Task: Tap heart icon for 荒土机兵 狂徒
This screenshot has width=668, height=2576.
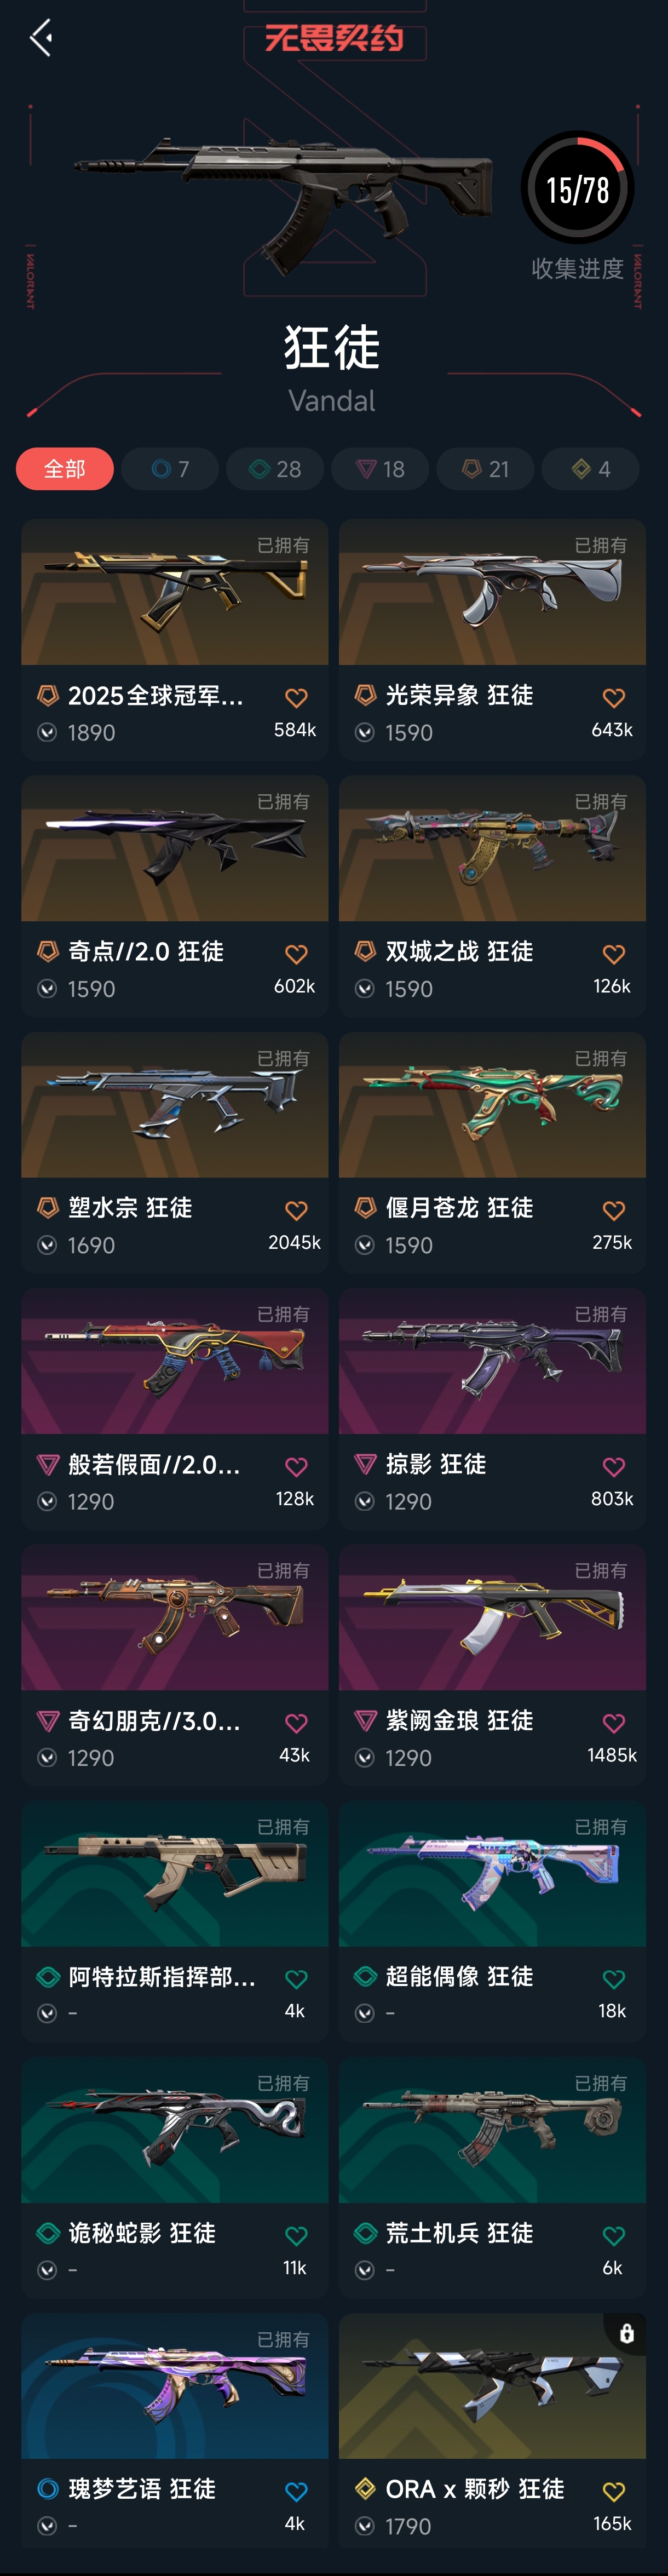Action: point(614,2236)
